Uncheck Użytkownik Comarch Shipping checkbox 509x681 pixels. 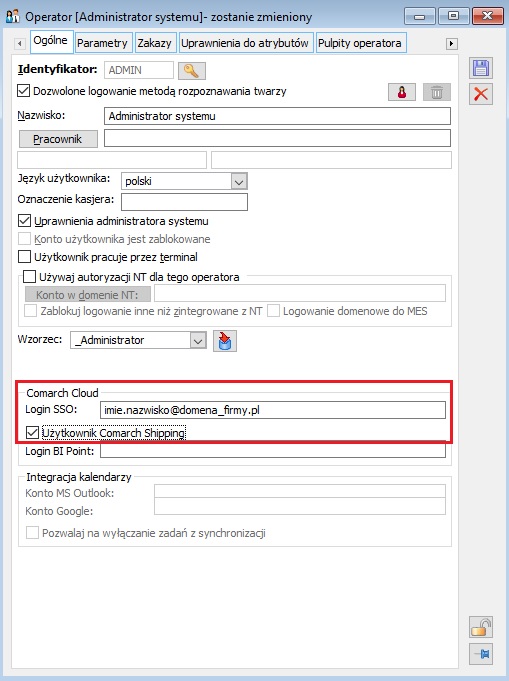click(32, 433)
